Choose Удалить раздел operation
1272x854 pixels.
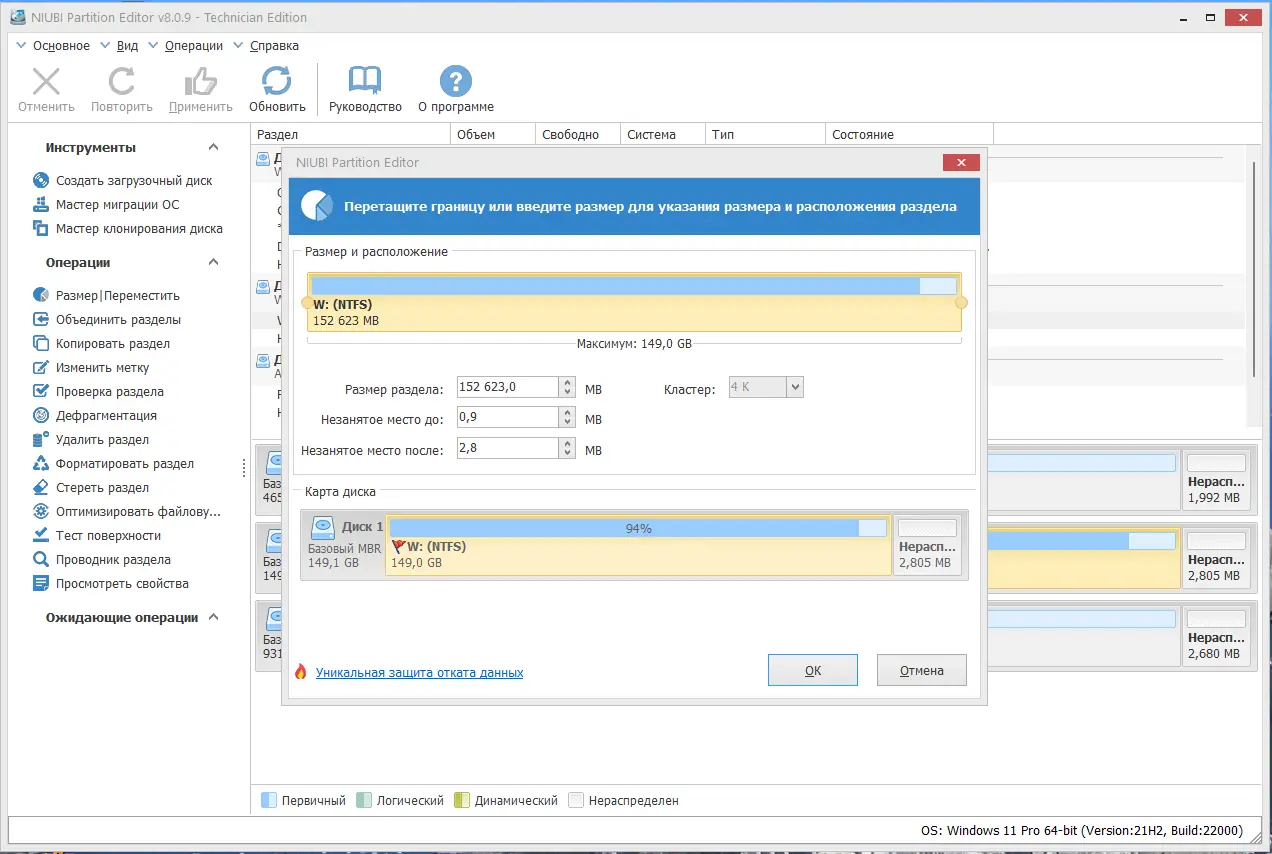pyautogui.click(x=102, y=440)
